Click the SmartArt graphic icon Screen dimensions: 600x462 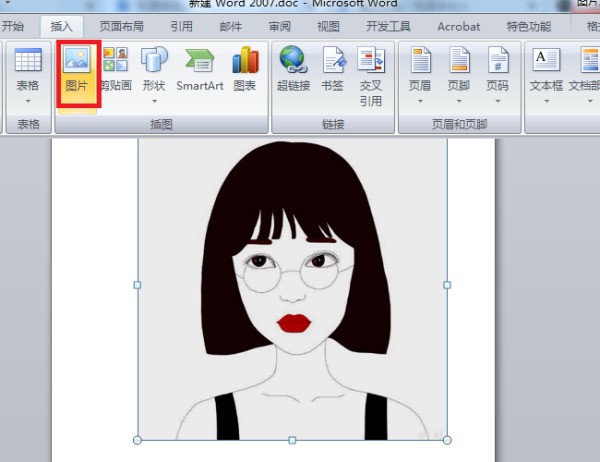(200, 70)
